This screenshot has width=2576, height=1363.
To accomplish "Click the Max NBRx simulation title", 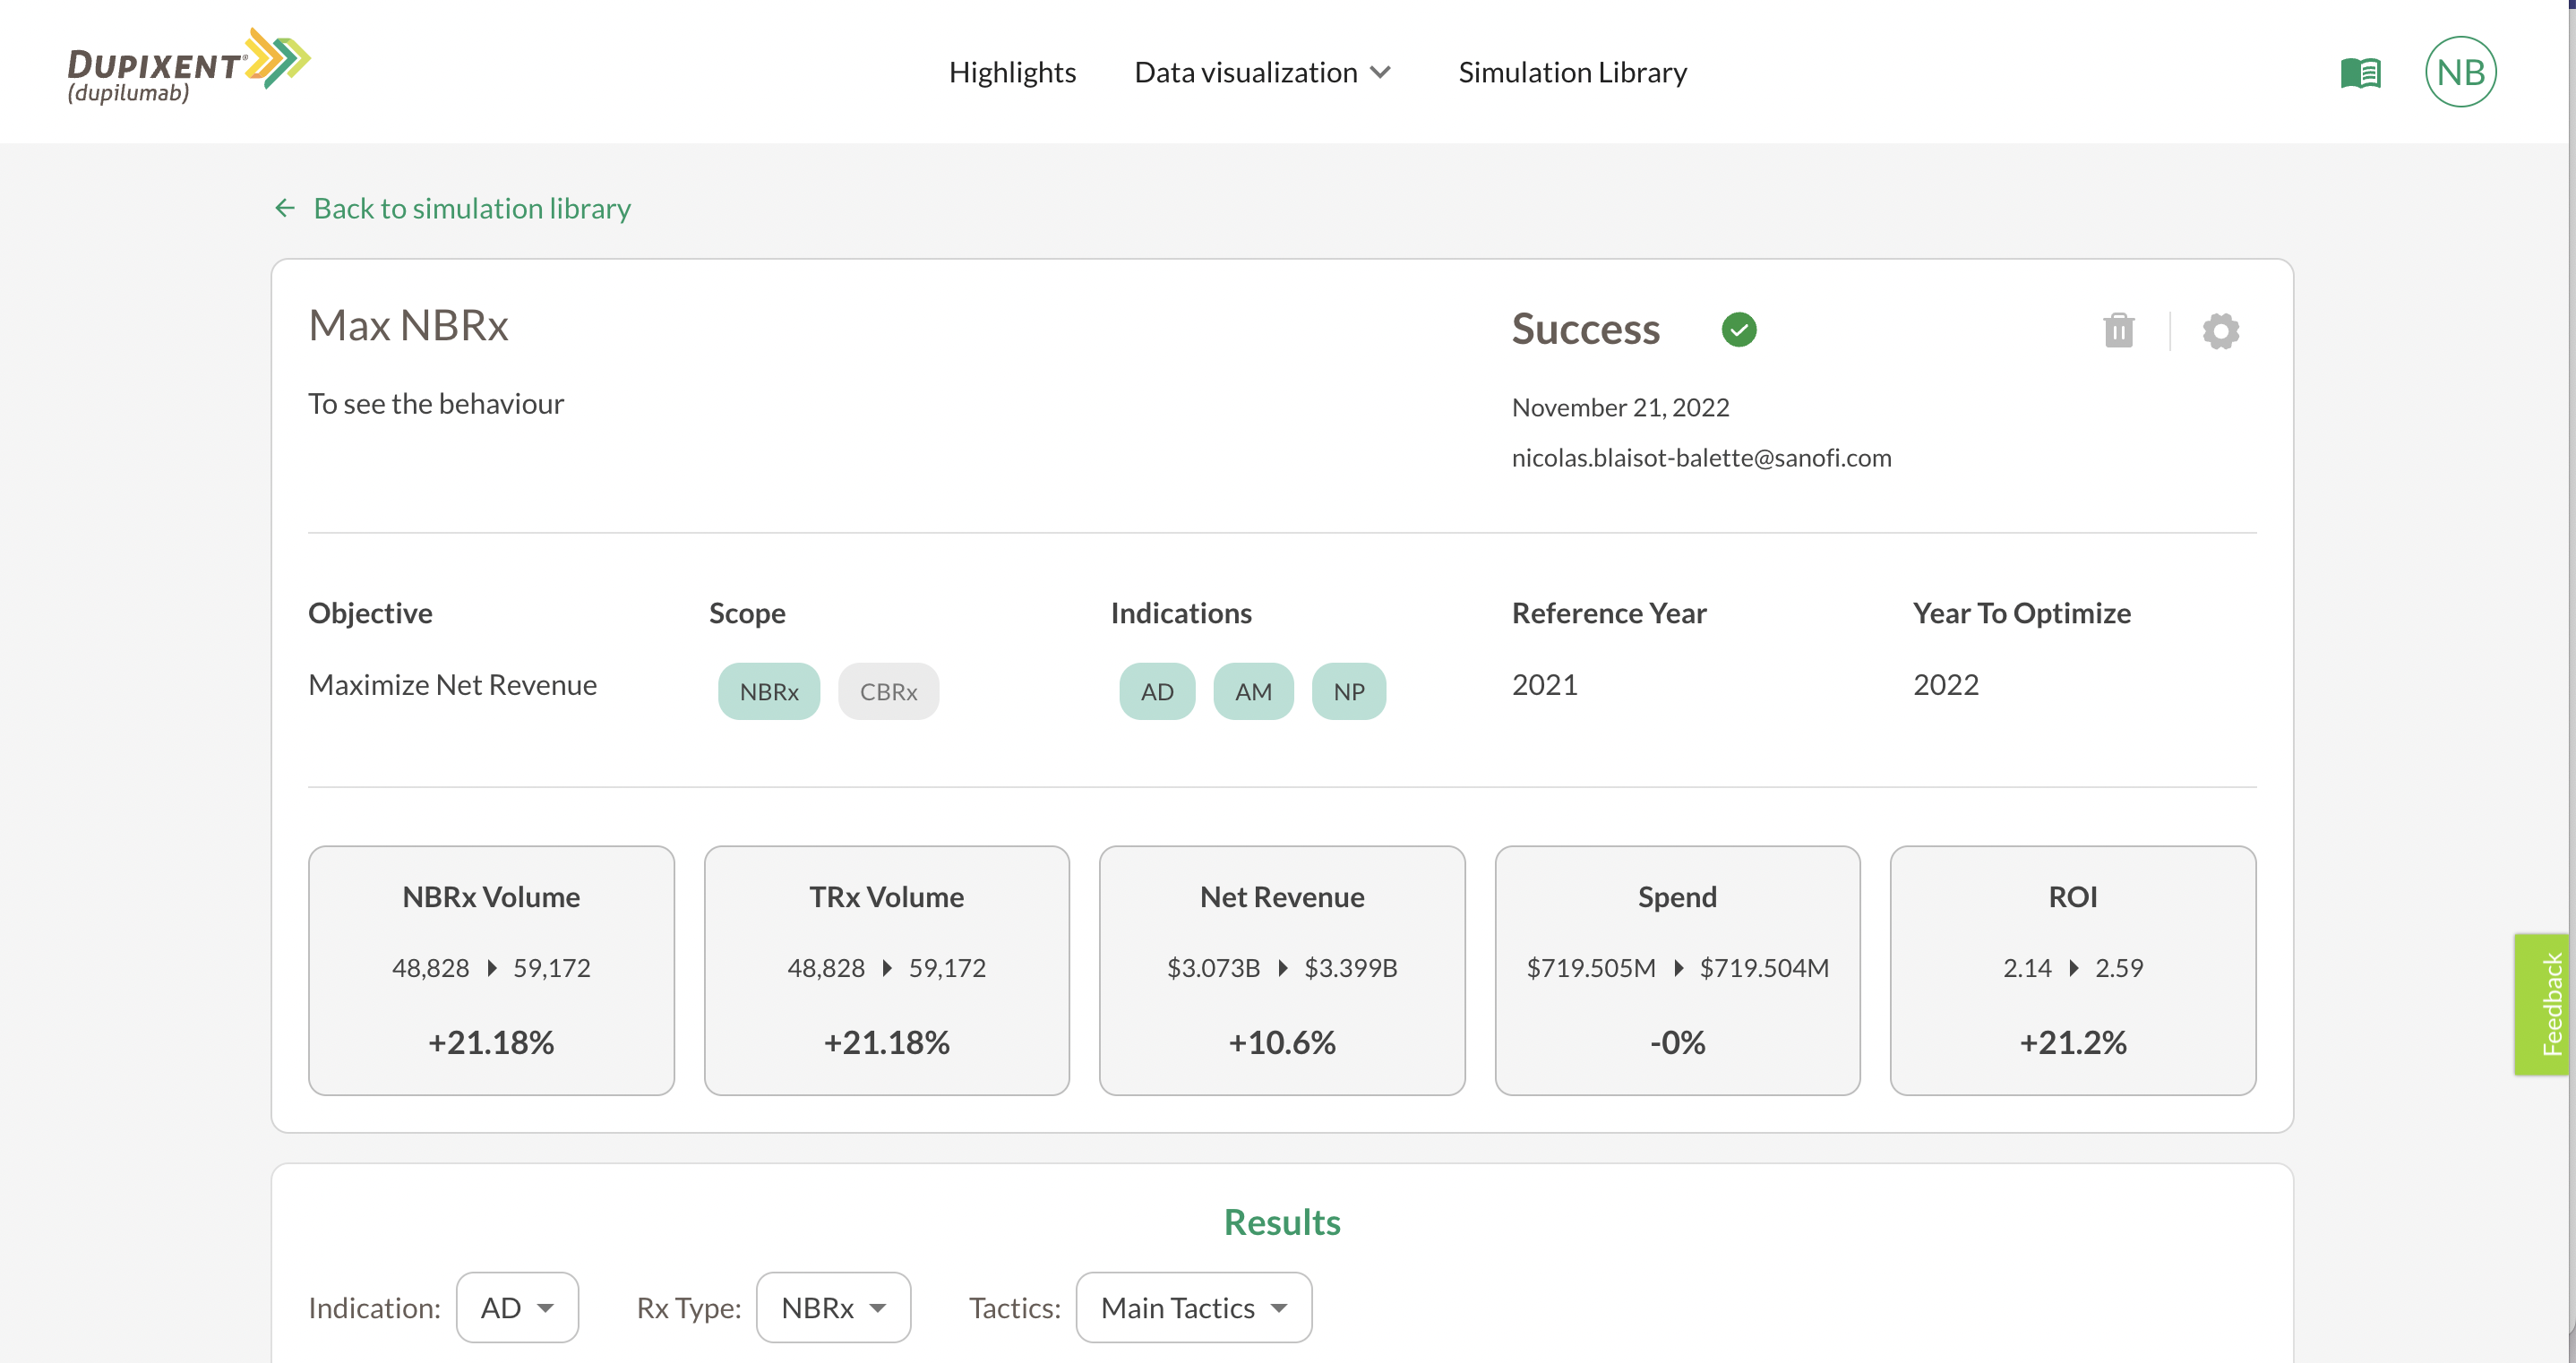I will (408, 326).
